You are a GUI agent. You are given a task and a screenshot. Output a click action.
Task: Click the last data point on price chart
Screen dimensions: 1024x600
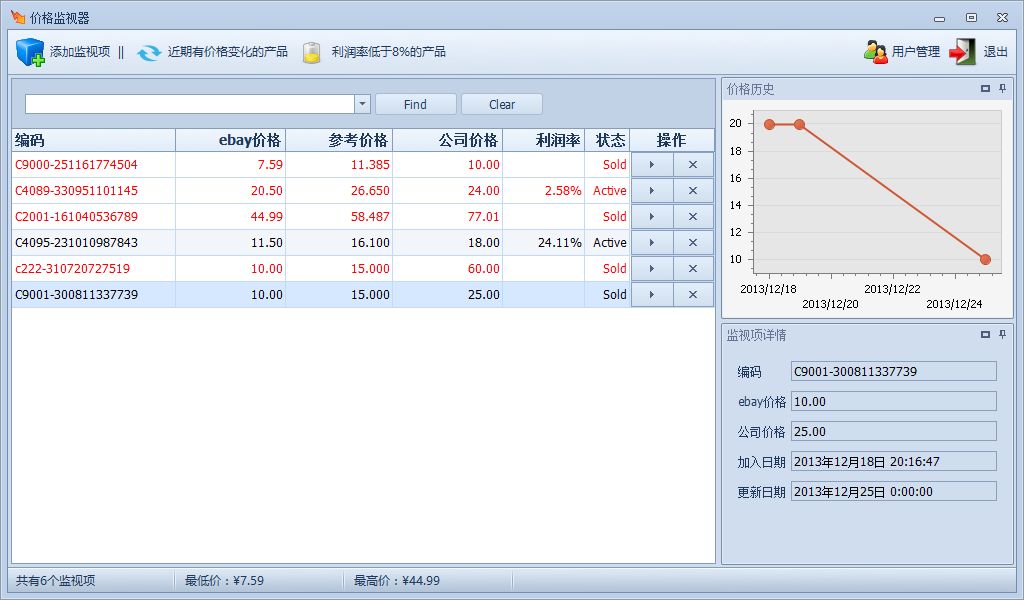click(x=985, y=259)
